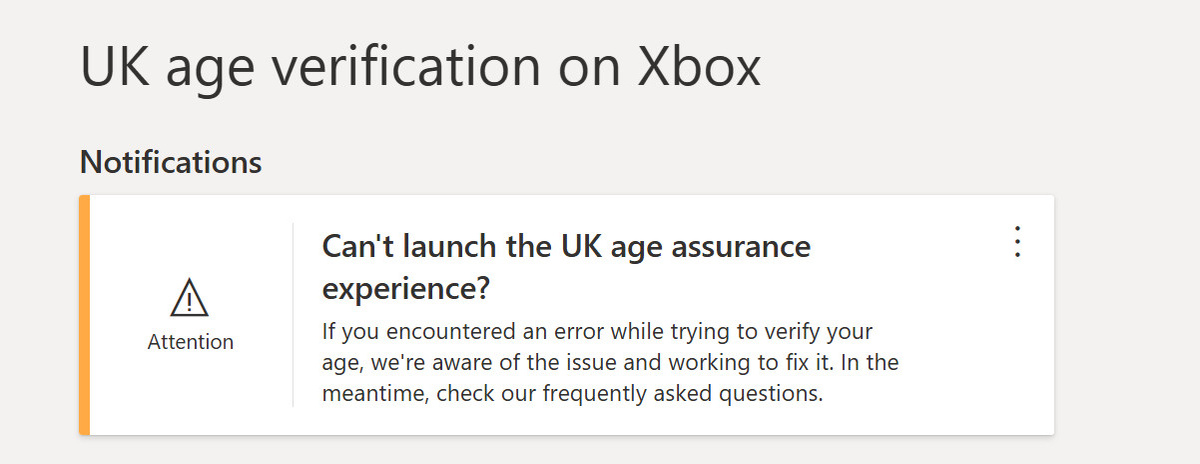Open the notification's three-dot more options menu
This screenshot has height=464, width=1200.
(x=1017, y=242)
